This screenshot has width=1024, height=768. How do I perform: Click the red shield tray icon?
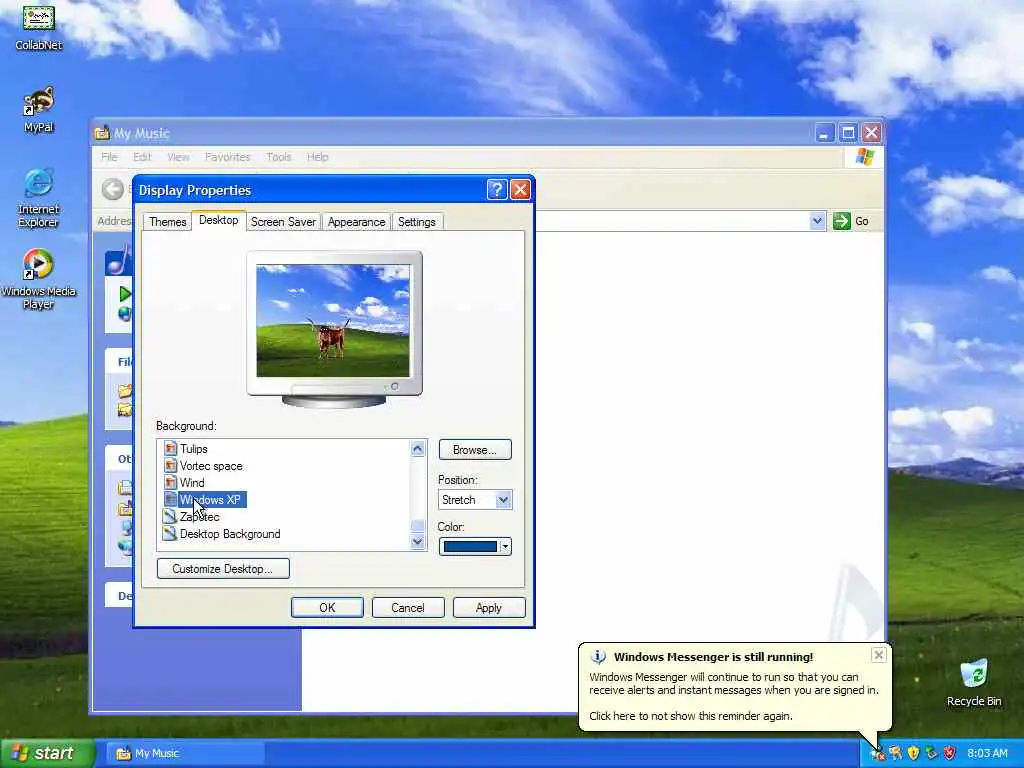click(950, 753)
